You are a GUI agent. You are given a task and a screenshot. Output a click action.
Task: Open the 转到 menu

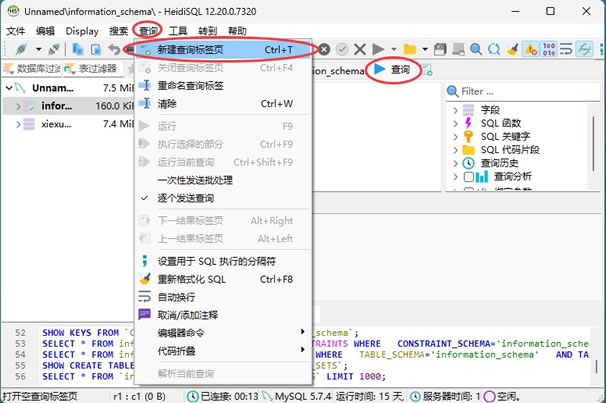tap(208, 31)
